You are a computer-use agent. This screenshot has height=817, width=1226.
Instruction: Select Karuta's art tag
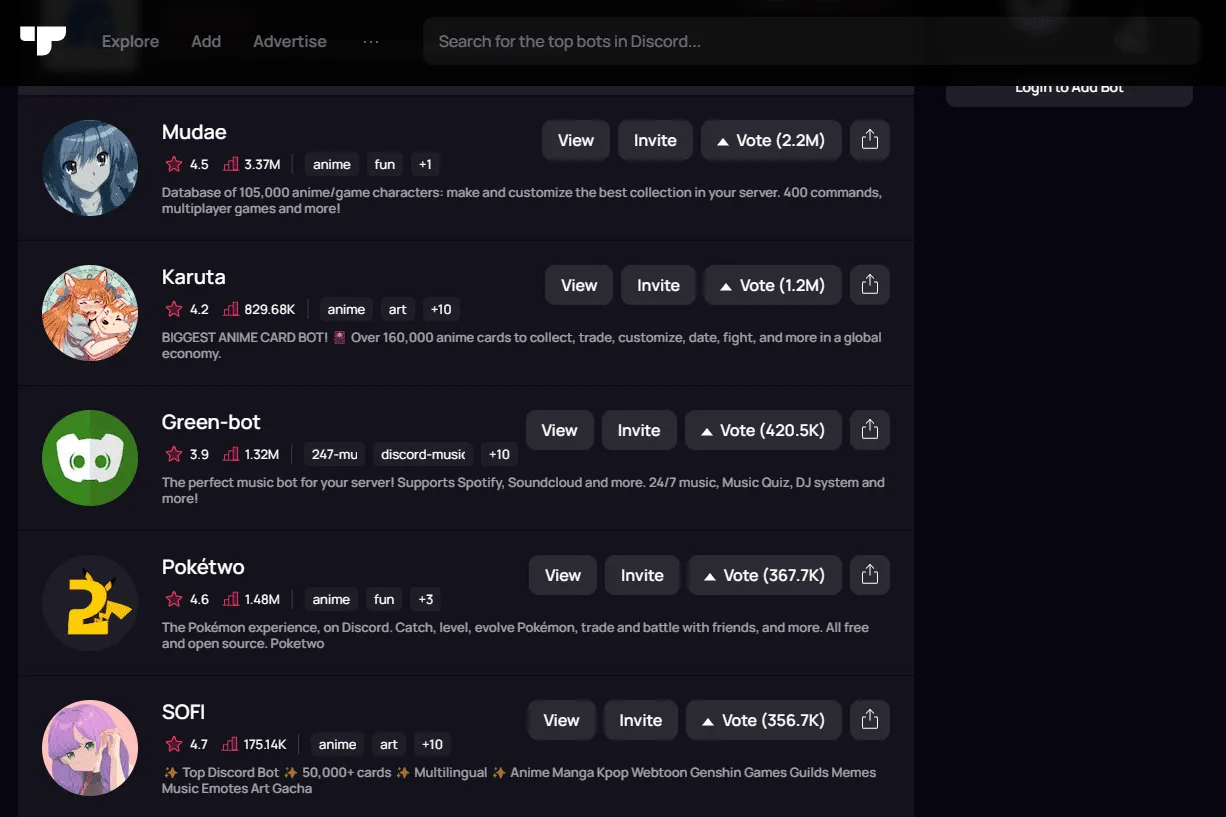coord(398,309)
